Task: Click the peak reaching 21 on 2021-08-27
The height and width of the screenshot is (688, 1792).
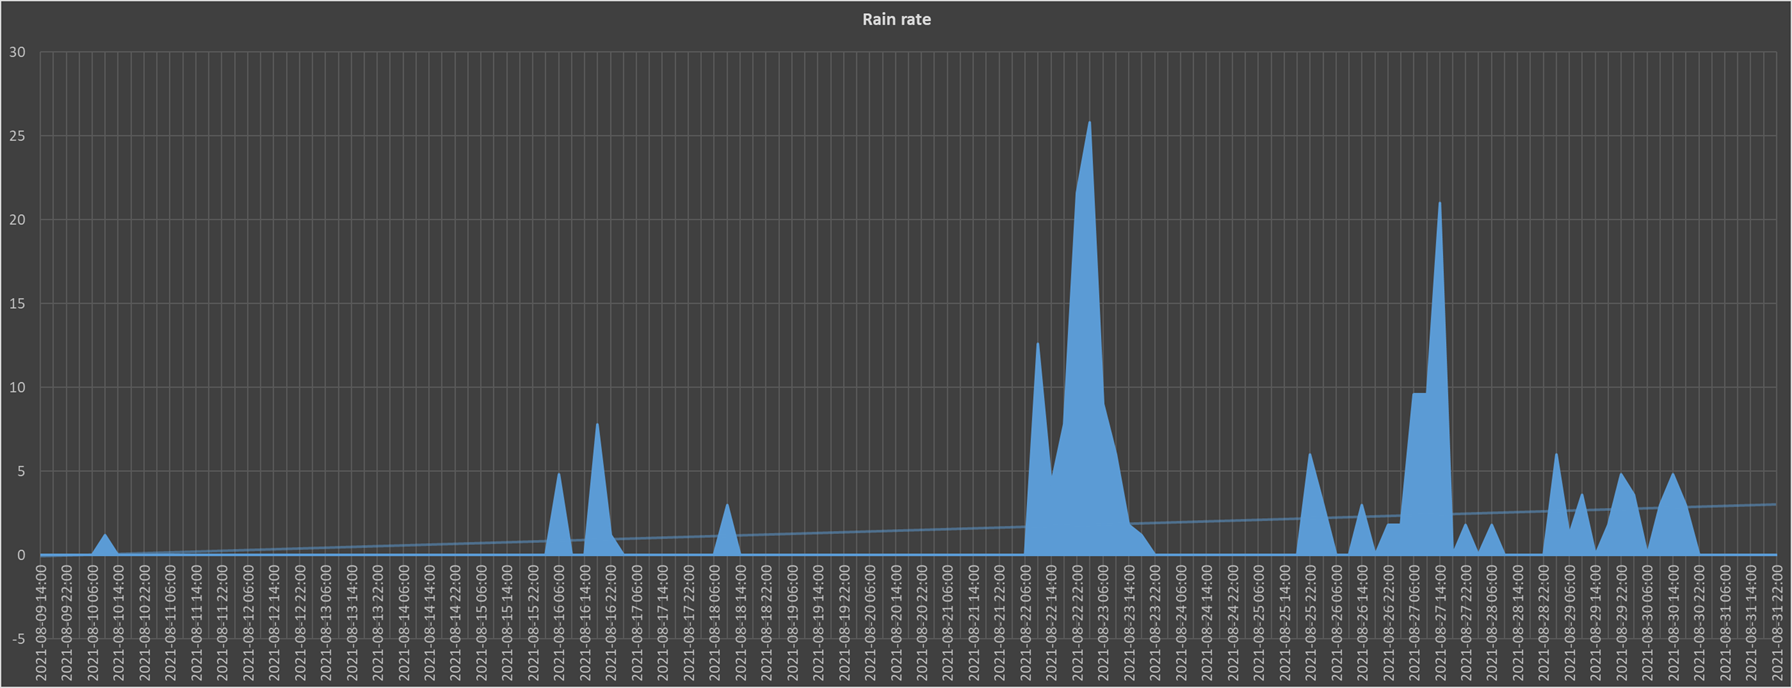Action: click(x=1439, y=206)
